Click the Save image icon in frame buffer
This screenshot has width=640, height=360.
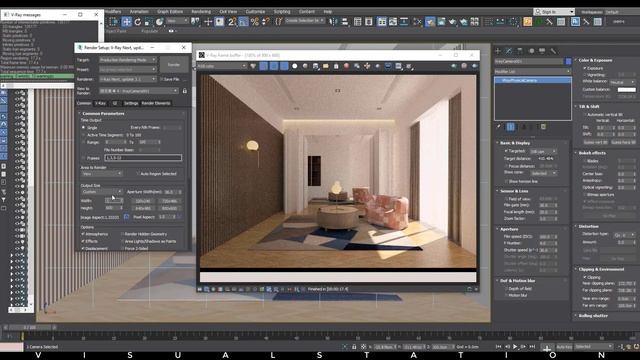tap(315, 66)
